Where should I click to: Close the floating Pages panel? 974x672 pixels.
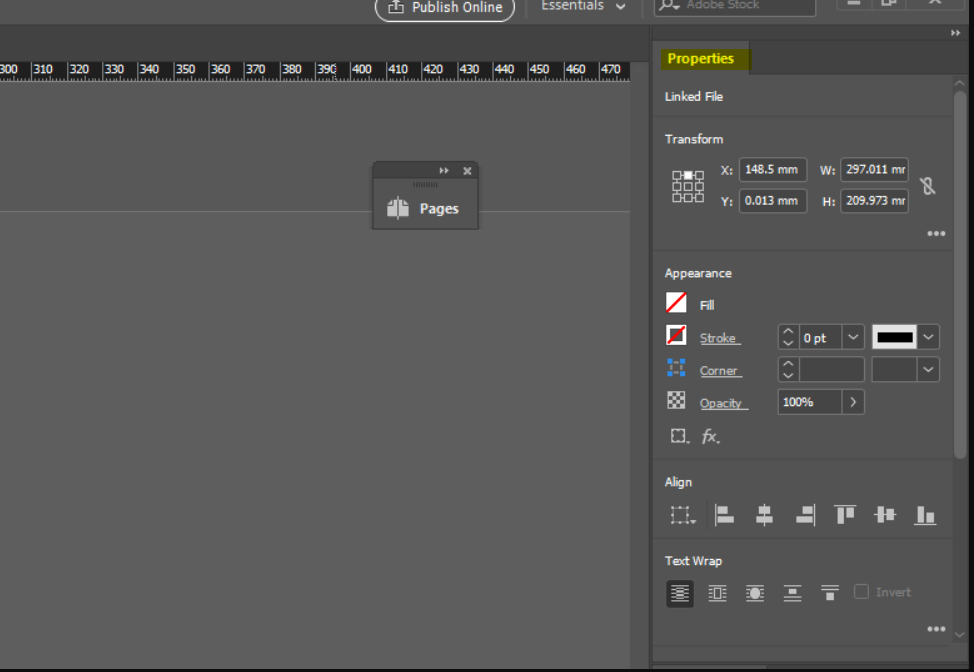[x=467, y=171]
